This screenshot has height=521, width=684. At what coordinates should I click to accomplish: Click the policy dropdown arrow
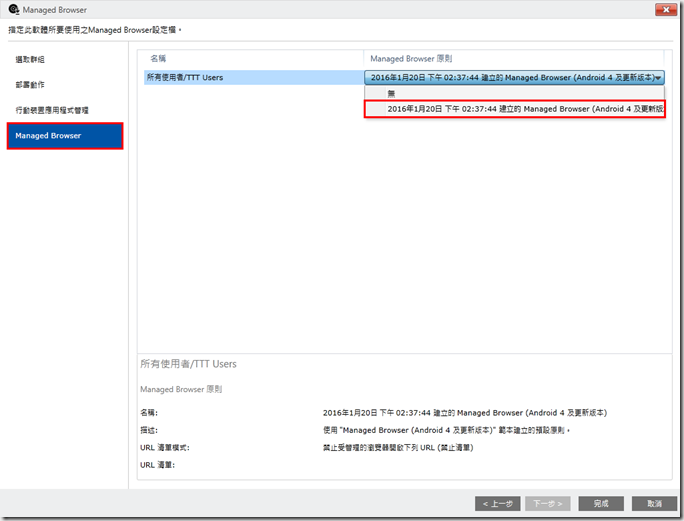pos(659,78)
